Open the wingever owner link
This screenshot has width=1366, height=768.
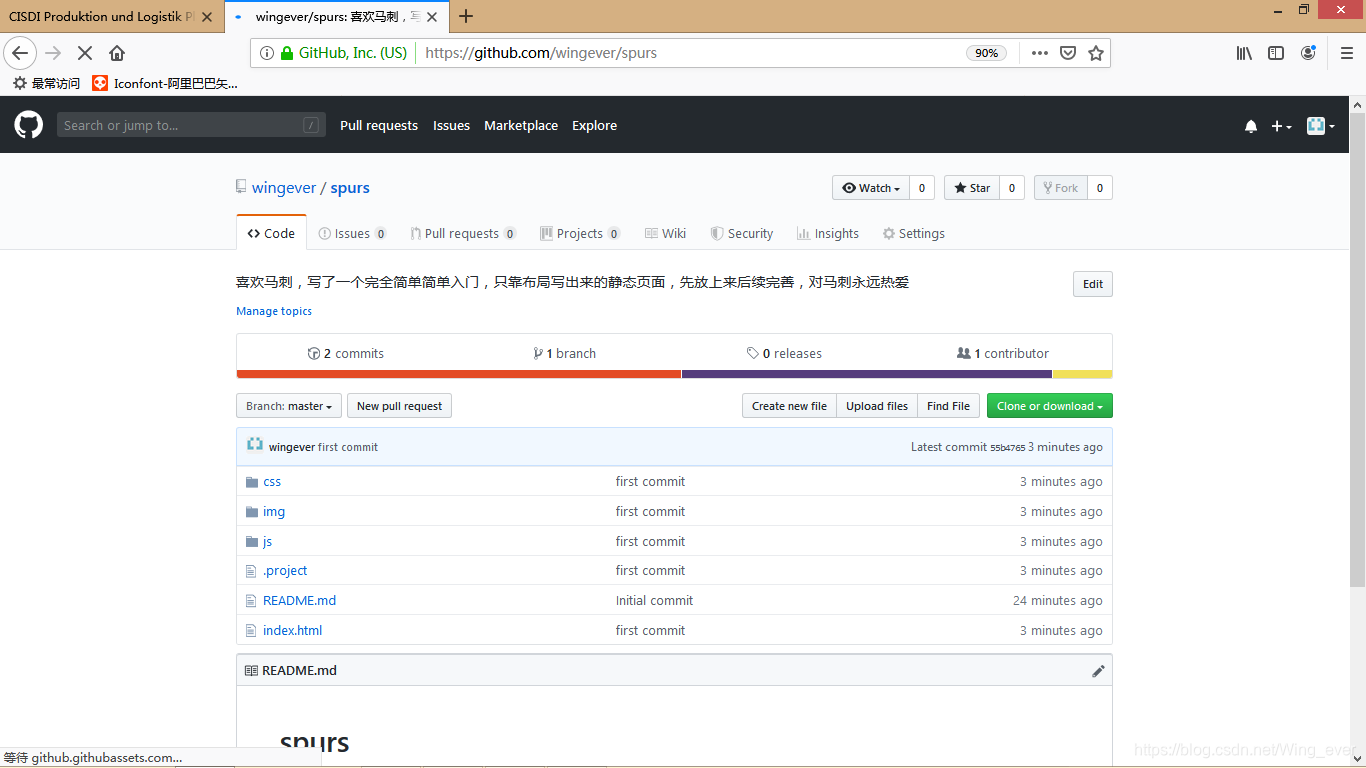point(284,188)
